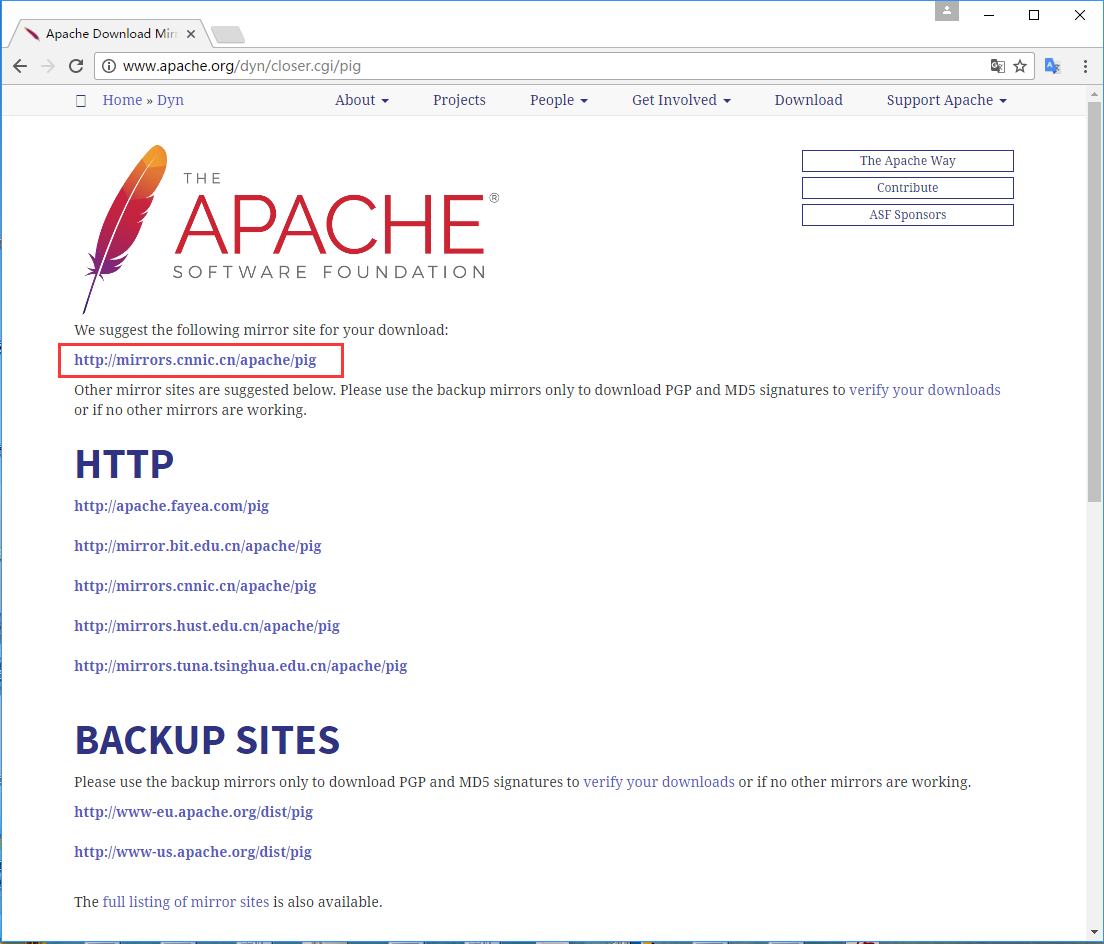
Task: Click the page info circle icon
Action: pos(107,66)
